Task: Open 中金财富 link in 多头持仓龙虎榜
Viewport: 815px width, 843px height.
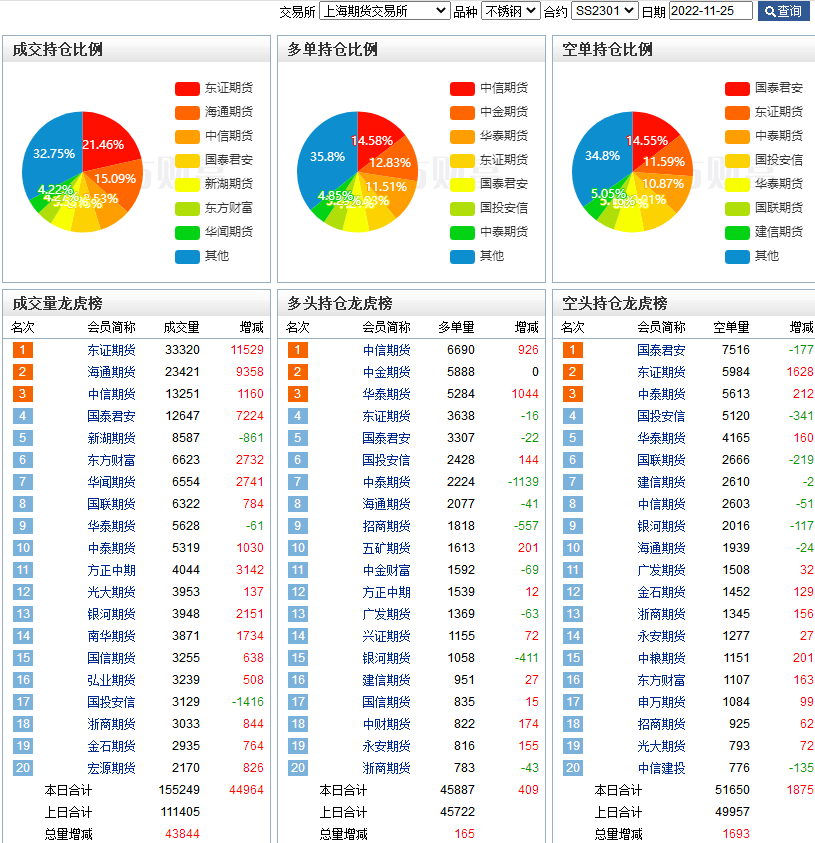Action: pyautogui.click(x=387, y=570)
